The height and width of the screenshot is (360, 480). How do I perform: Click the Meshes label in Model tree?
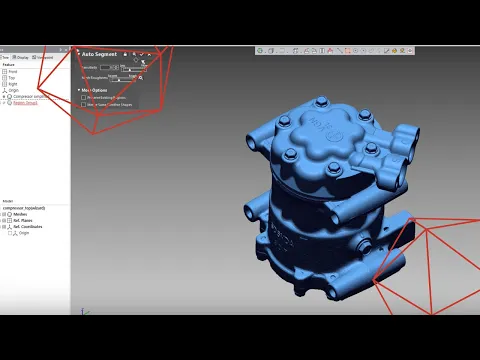coord(20,214)
